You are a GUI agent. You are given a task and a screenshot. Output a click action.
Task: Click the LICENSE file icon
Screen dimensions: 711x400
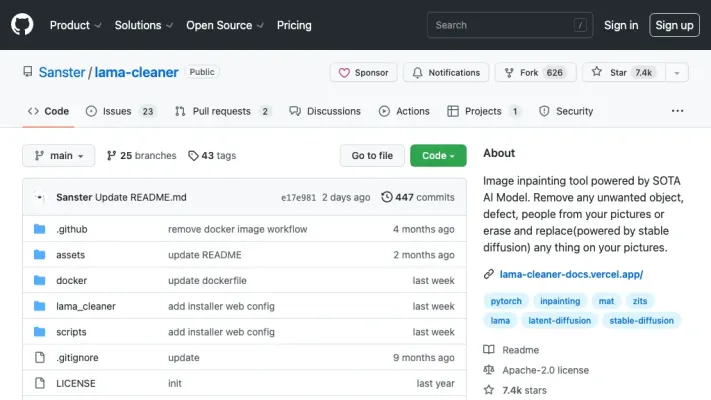click(x=40, y=383)
